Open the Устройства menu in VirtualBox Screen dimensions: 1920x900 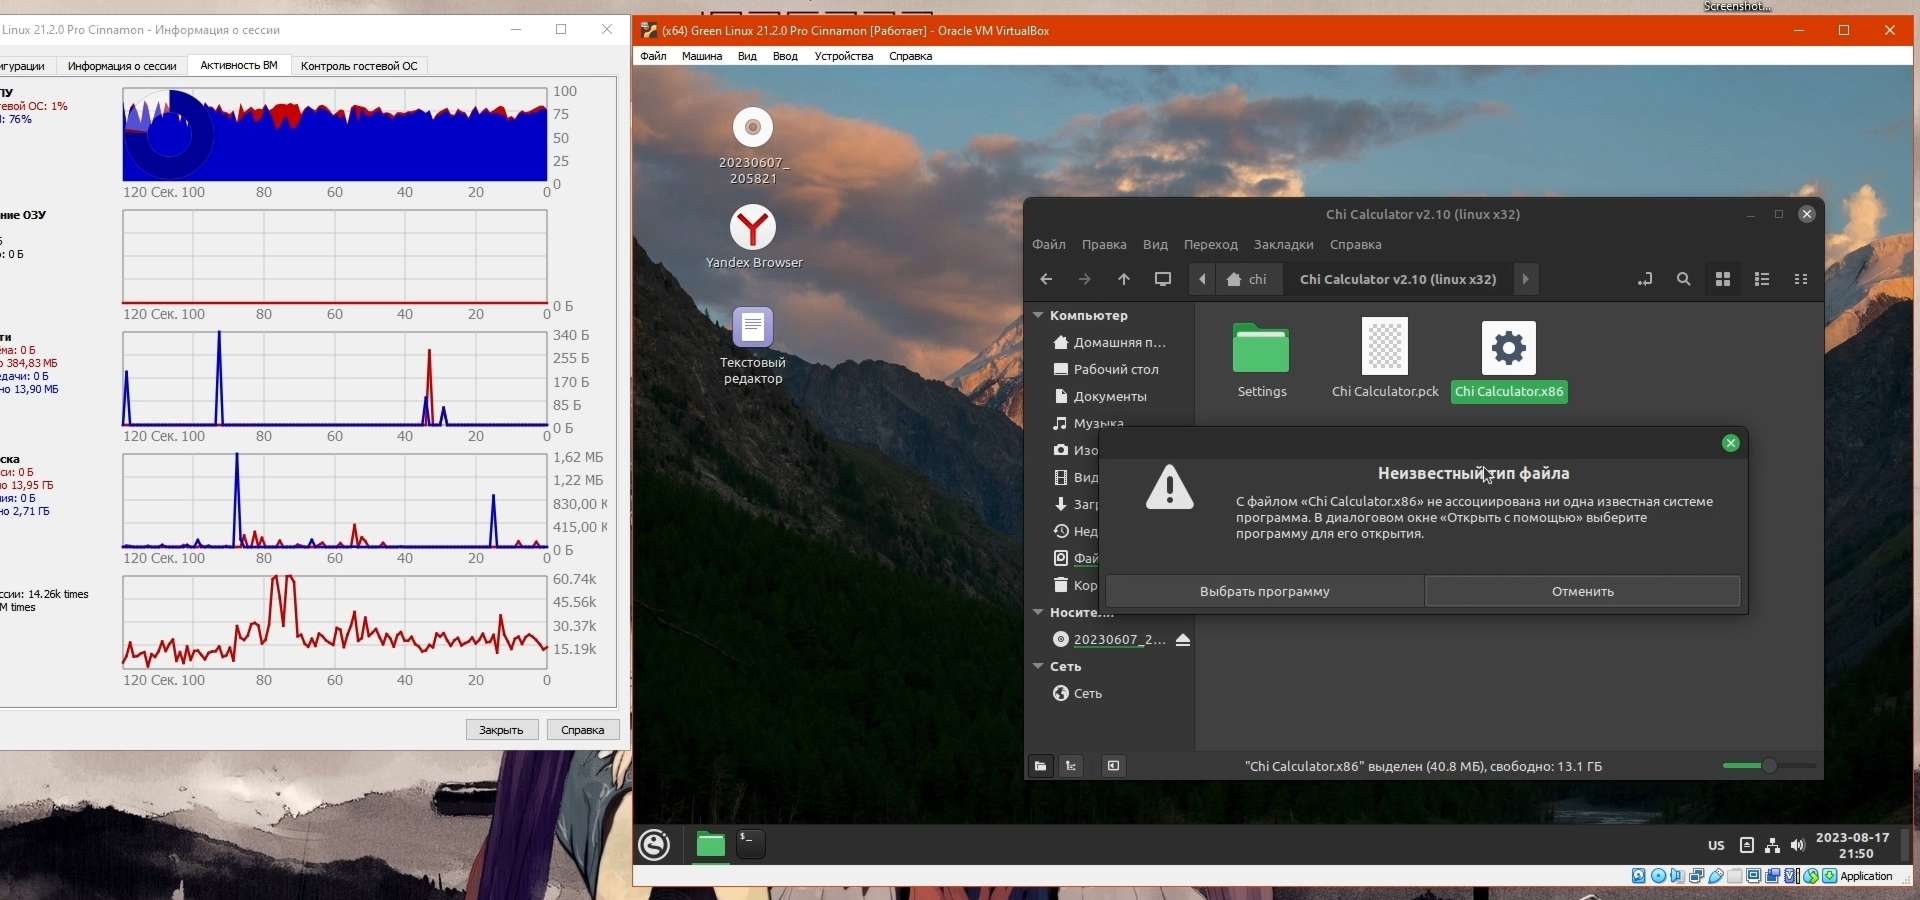coord(844,57)
